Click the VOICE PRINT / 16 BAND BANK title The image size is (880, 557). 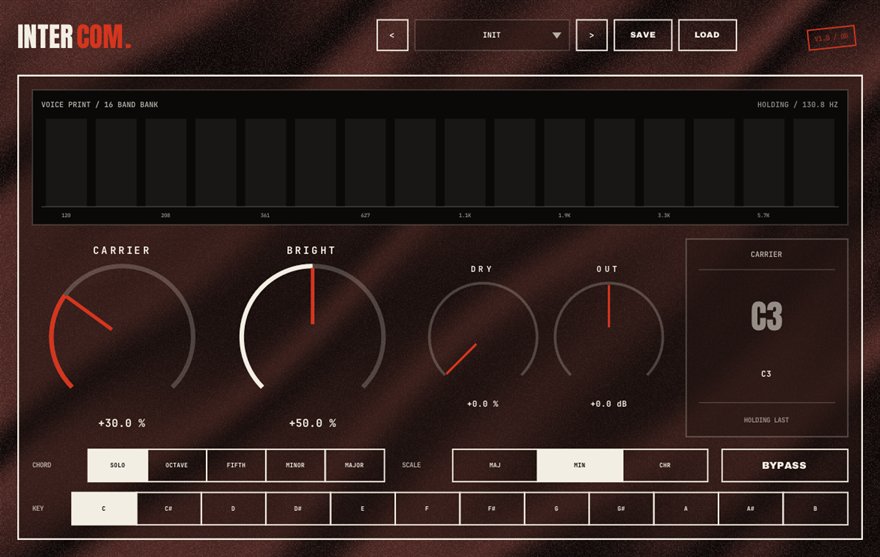point(99,104)
